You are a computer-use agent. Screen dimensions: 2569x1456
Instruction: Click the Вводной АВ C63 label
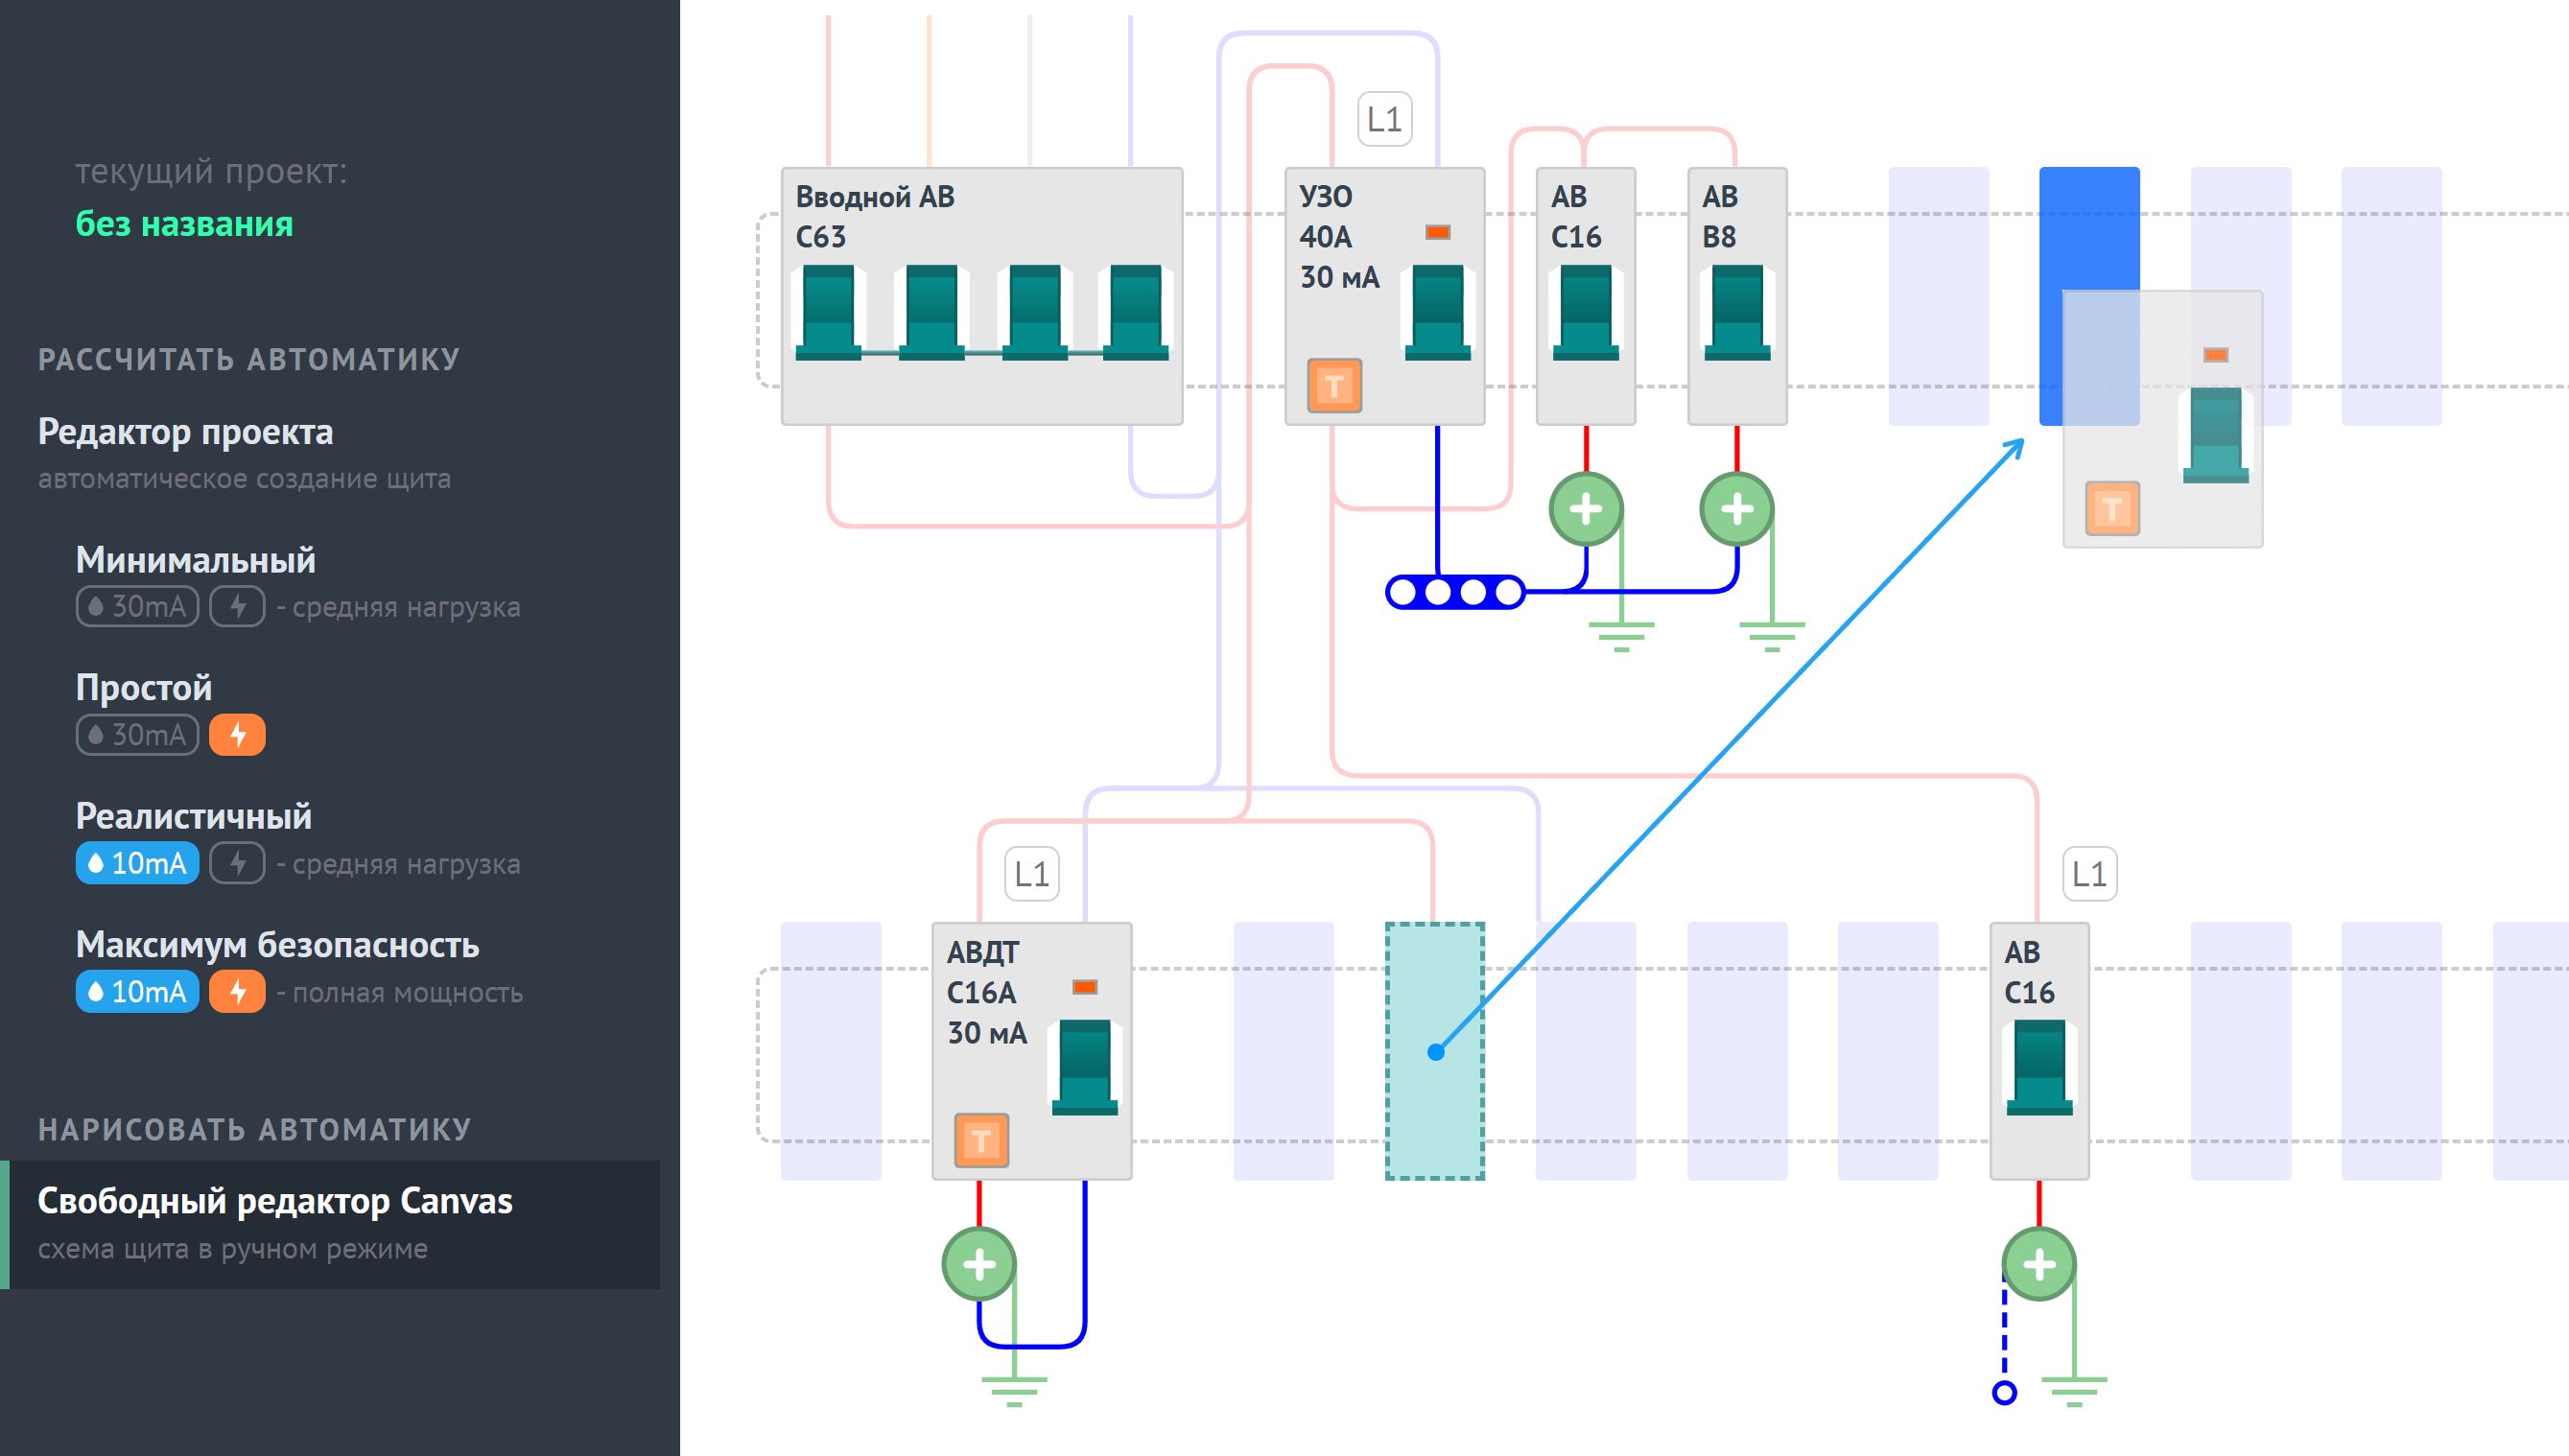(x=875, y=216)
